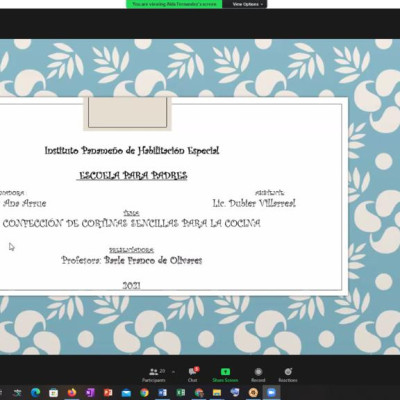Click the green screen-sharing notification banner

[x=174, y=4]
